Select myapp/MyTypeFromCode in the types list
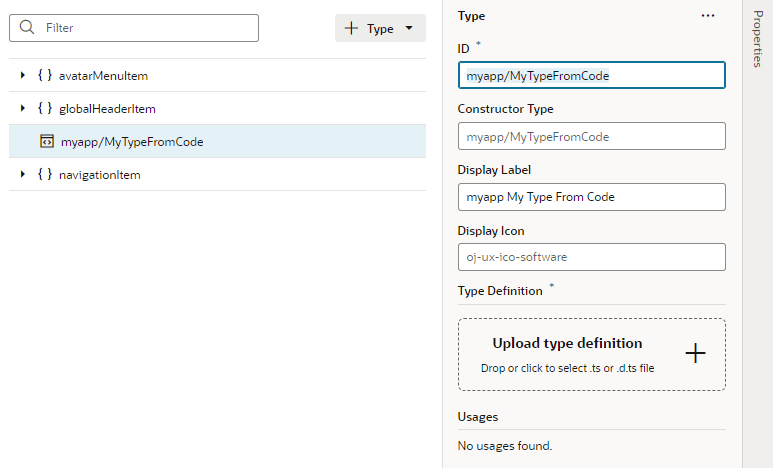Screen dimensions: 773x468 click(x=217, y=142)
